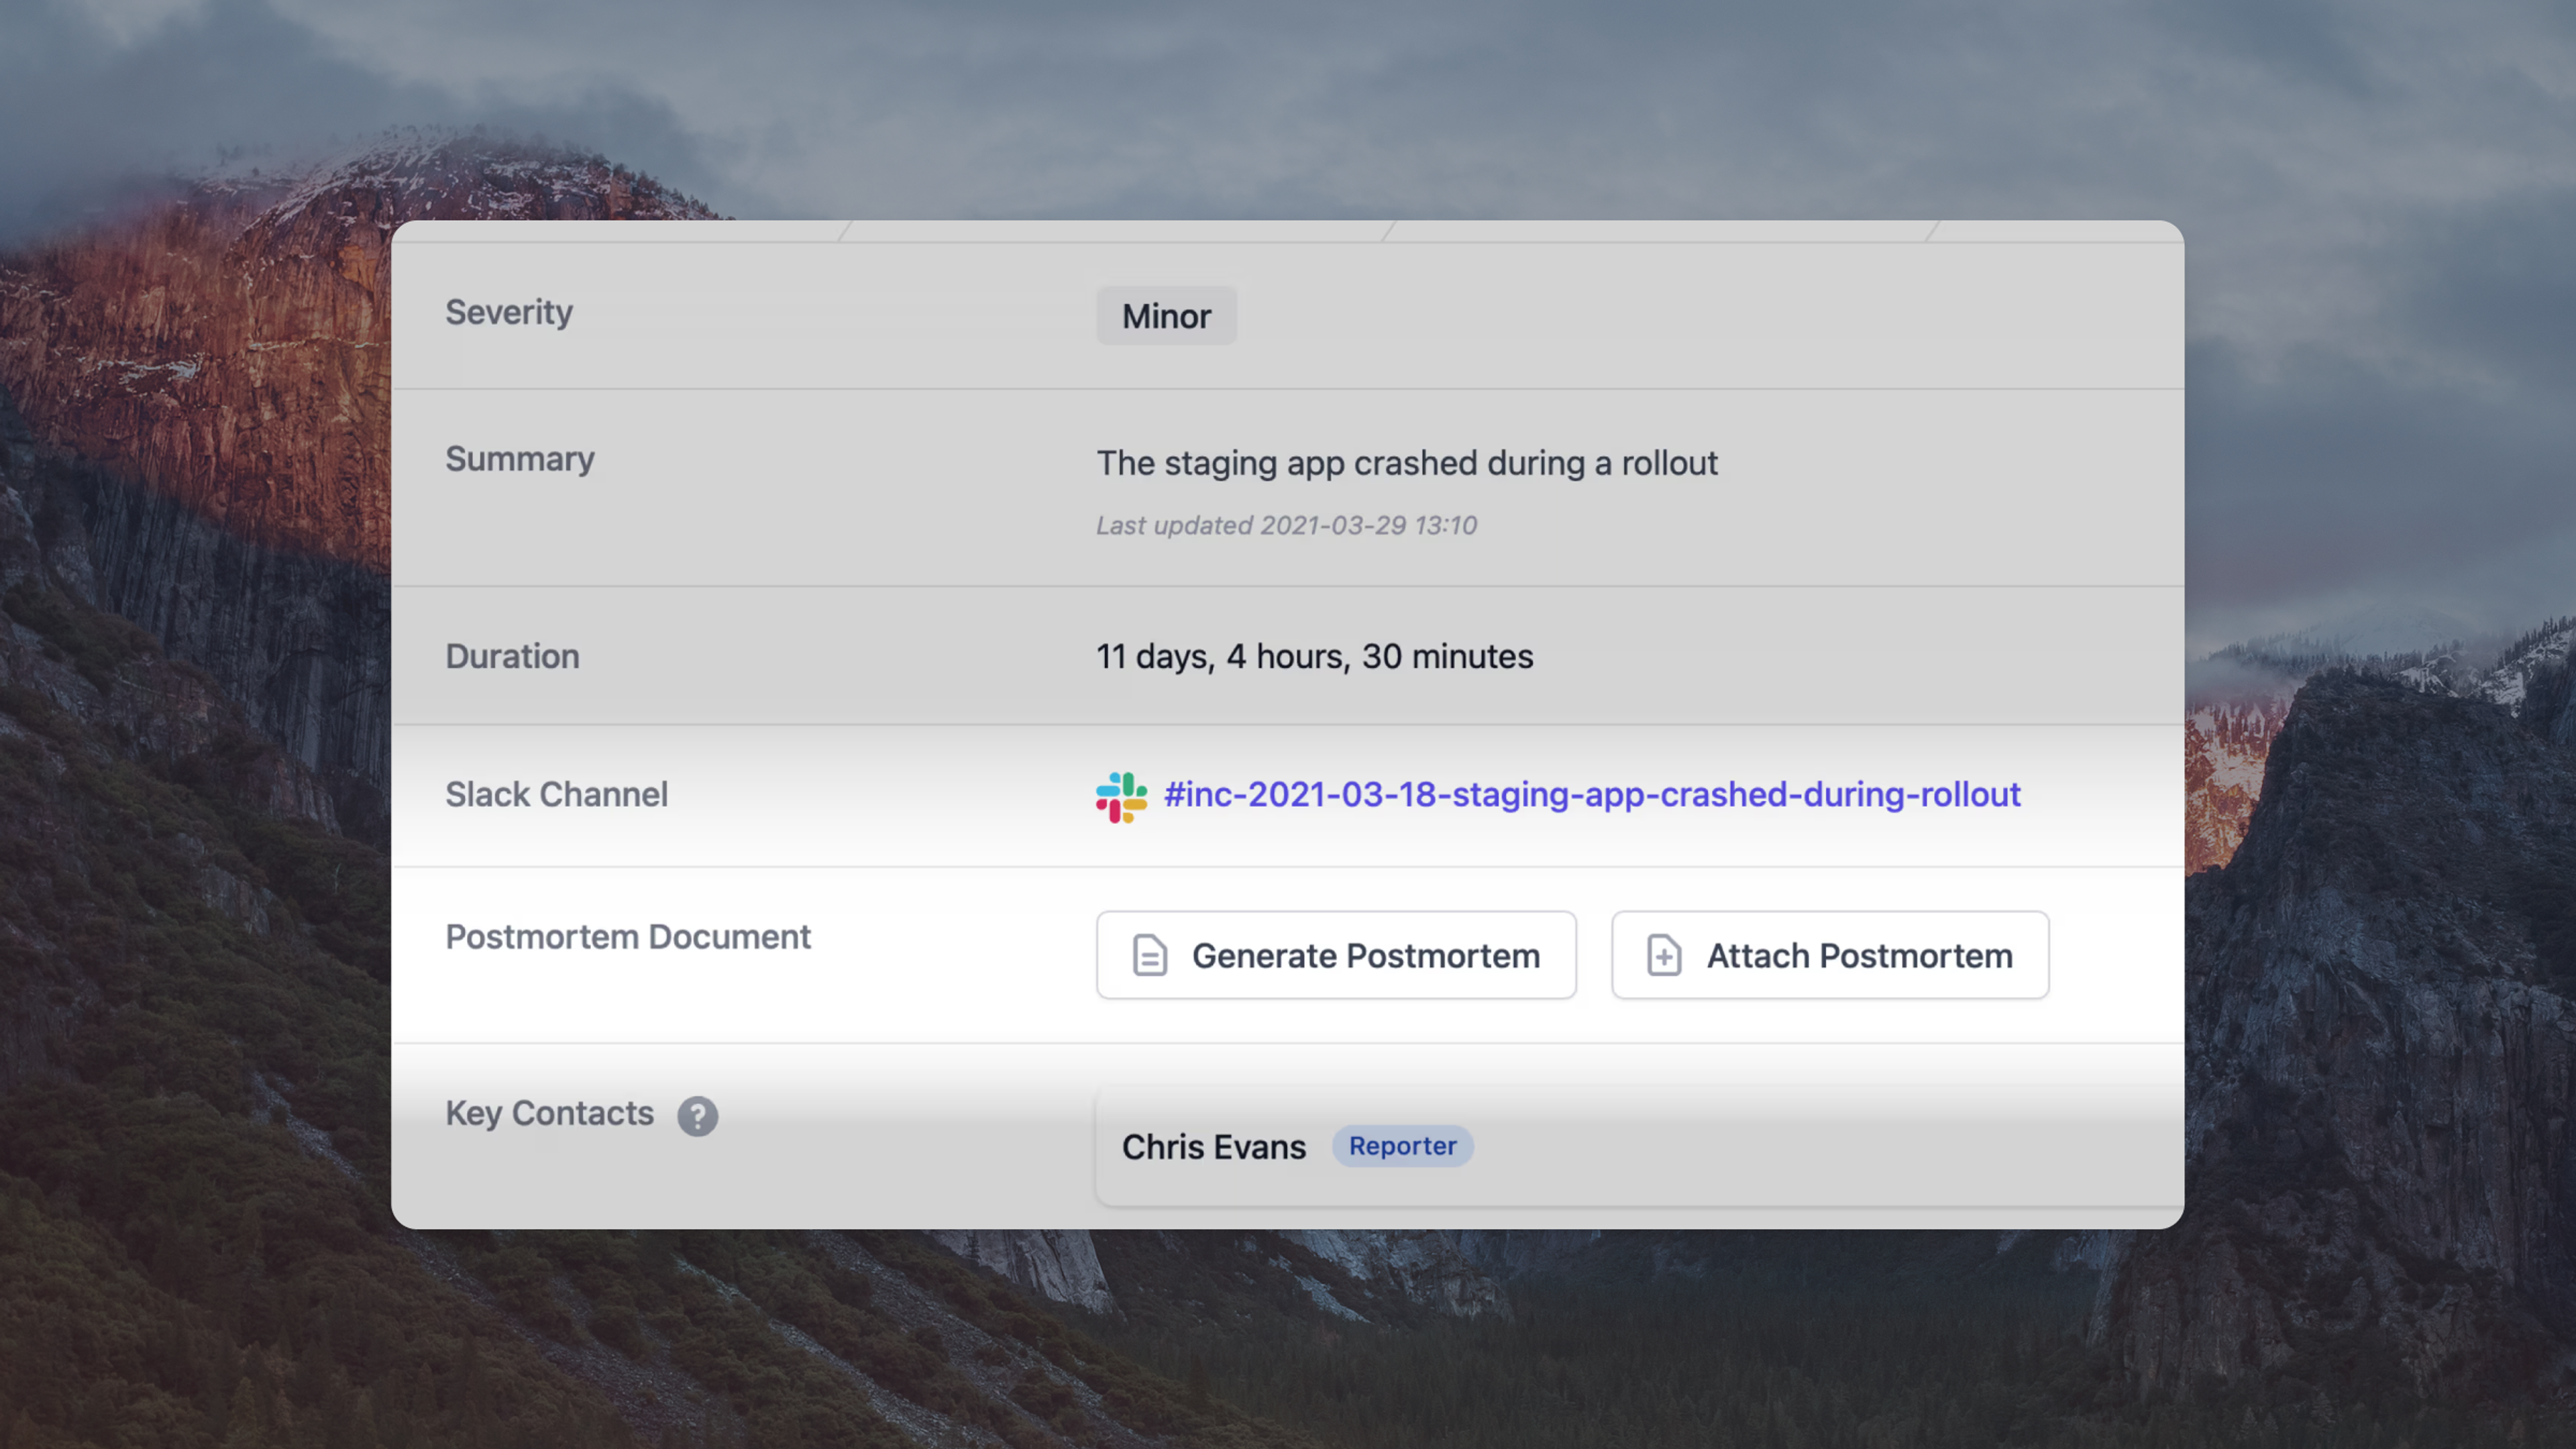Image resolution: width=2576 pixels, height=1449 pixels.
Task: Click the Reporter tag next to Chris Evans
Action: 1402,1146
